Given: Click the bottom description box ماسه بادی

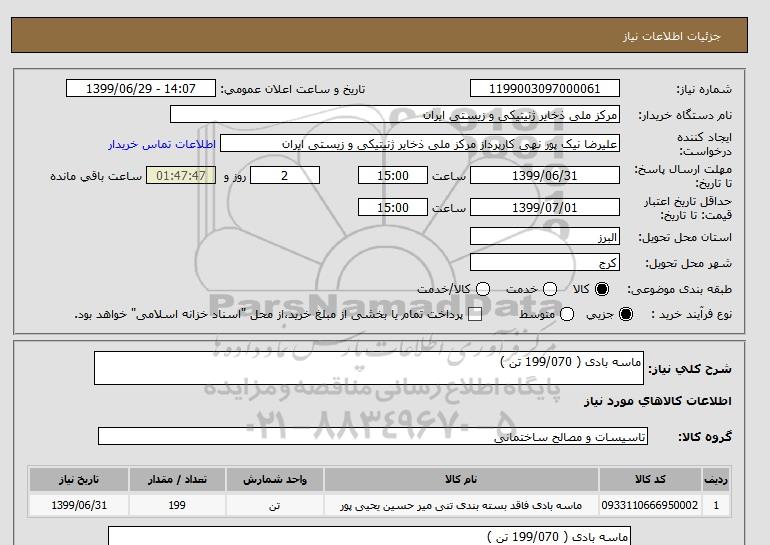Looking at the screenshot, I should (369, 536).
